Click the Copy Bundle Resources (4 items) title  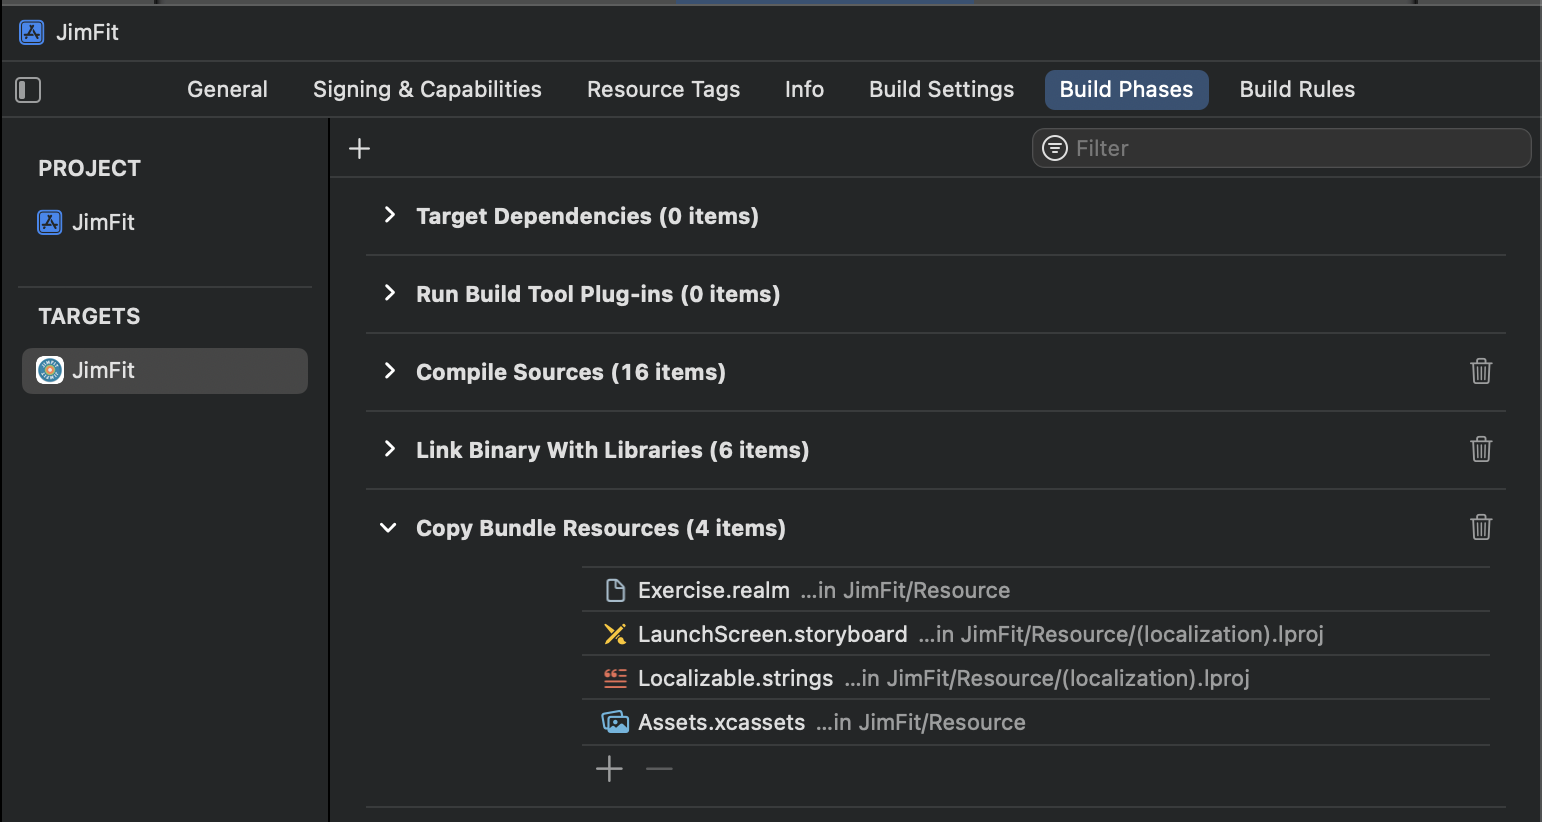coord(601,528)
